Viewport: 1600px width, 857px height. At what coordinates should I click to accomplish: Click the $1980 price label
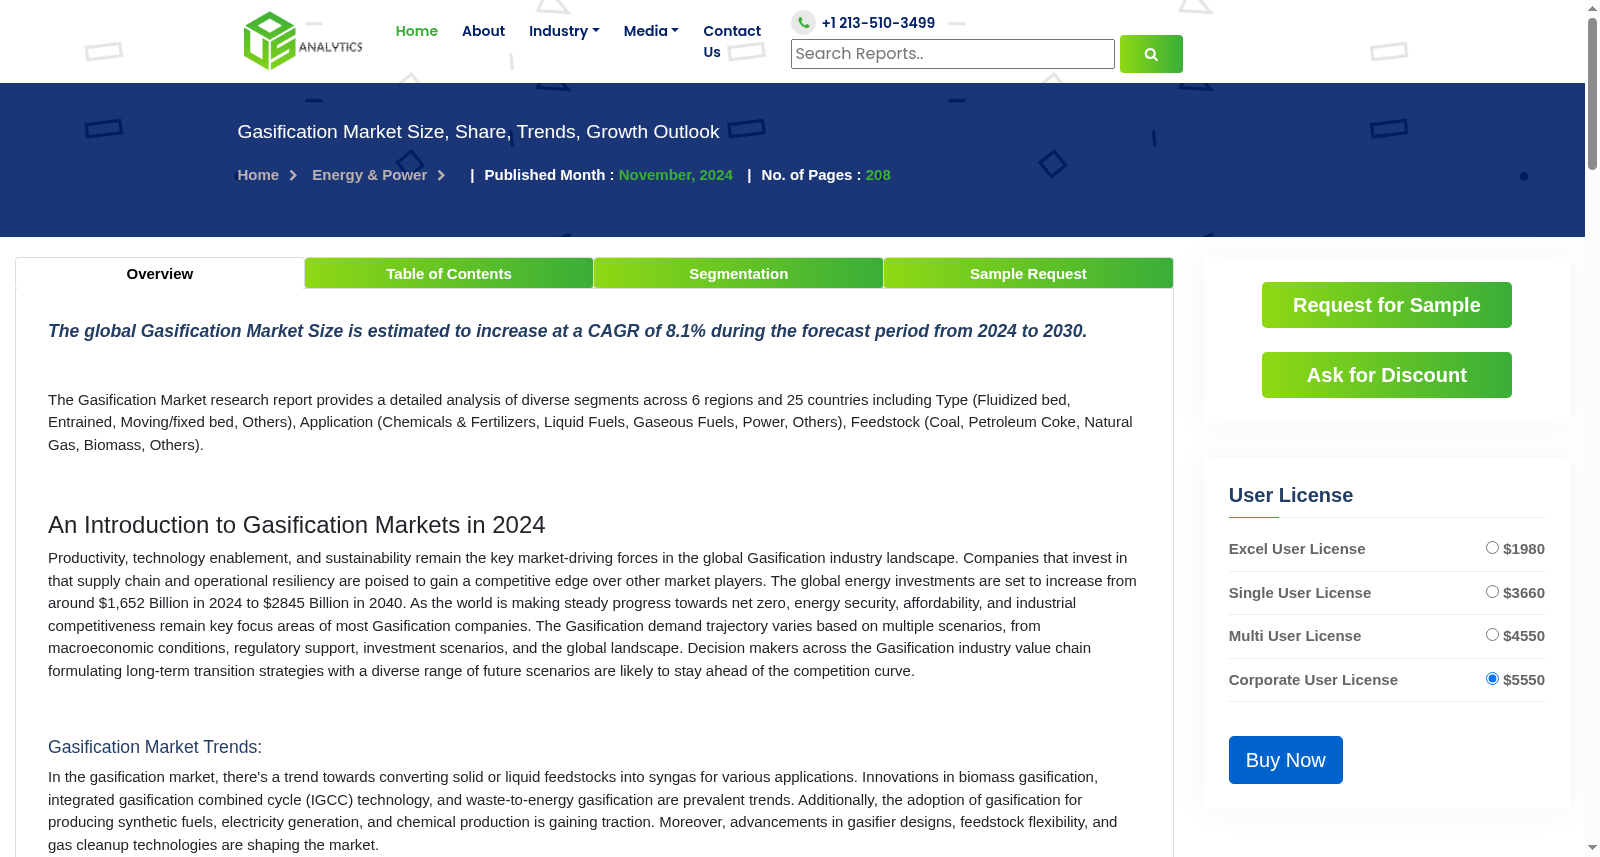[x=1524, y=549]
